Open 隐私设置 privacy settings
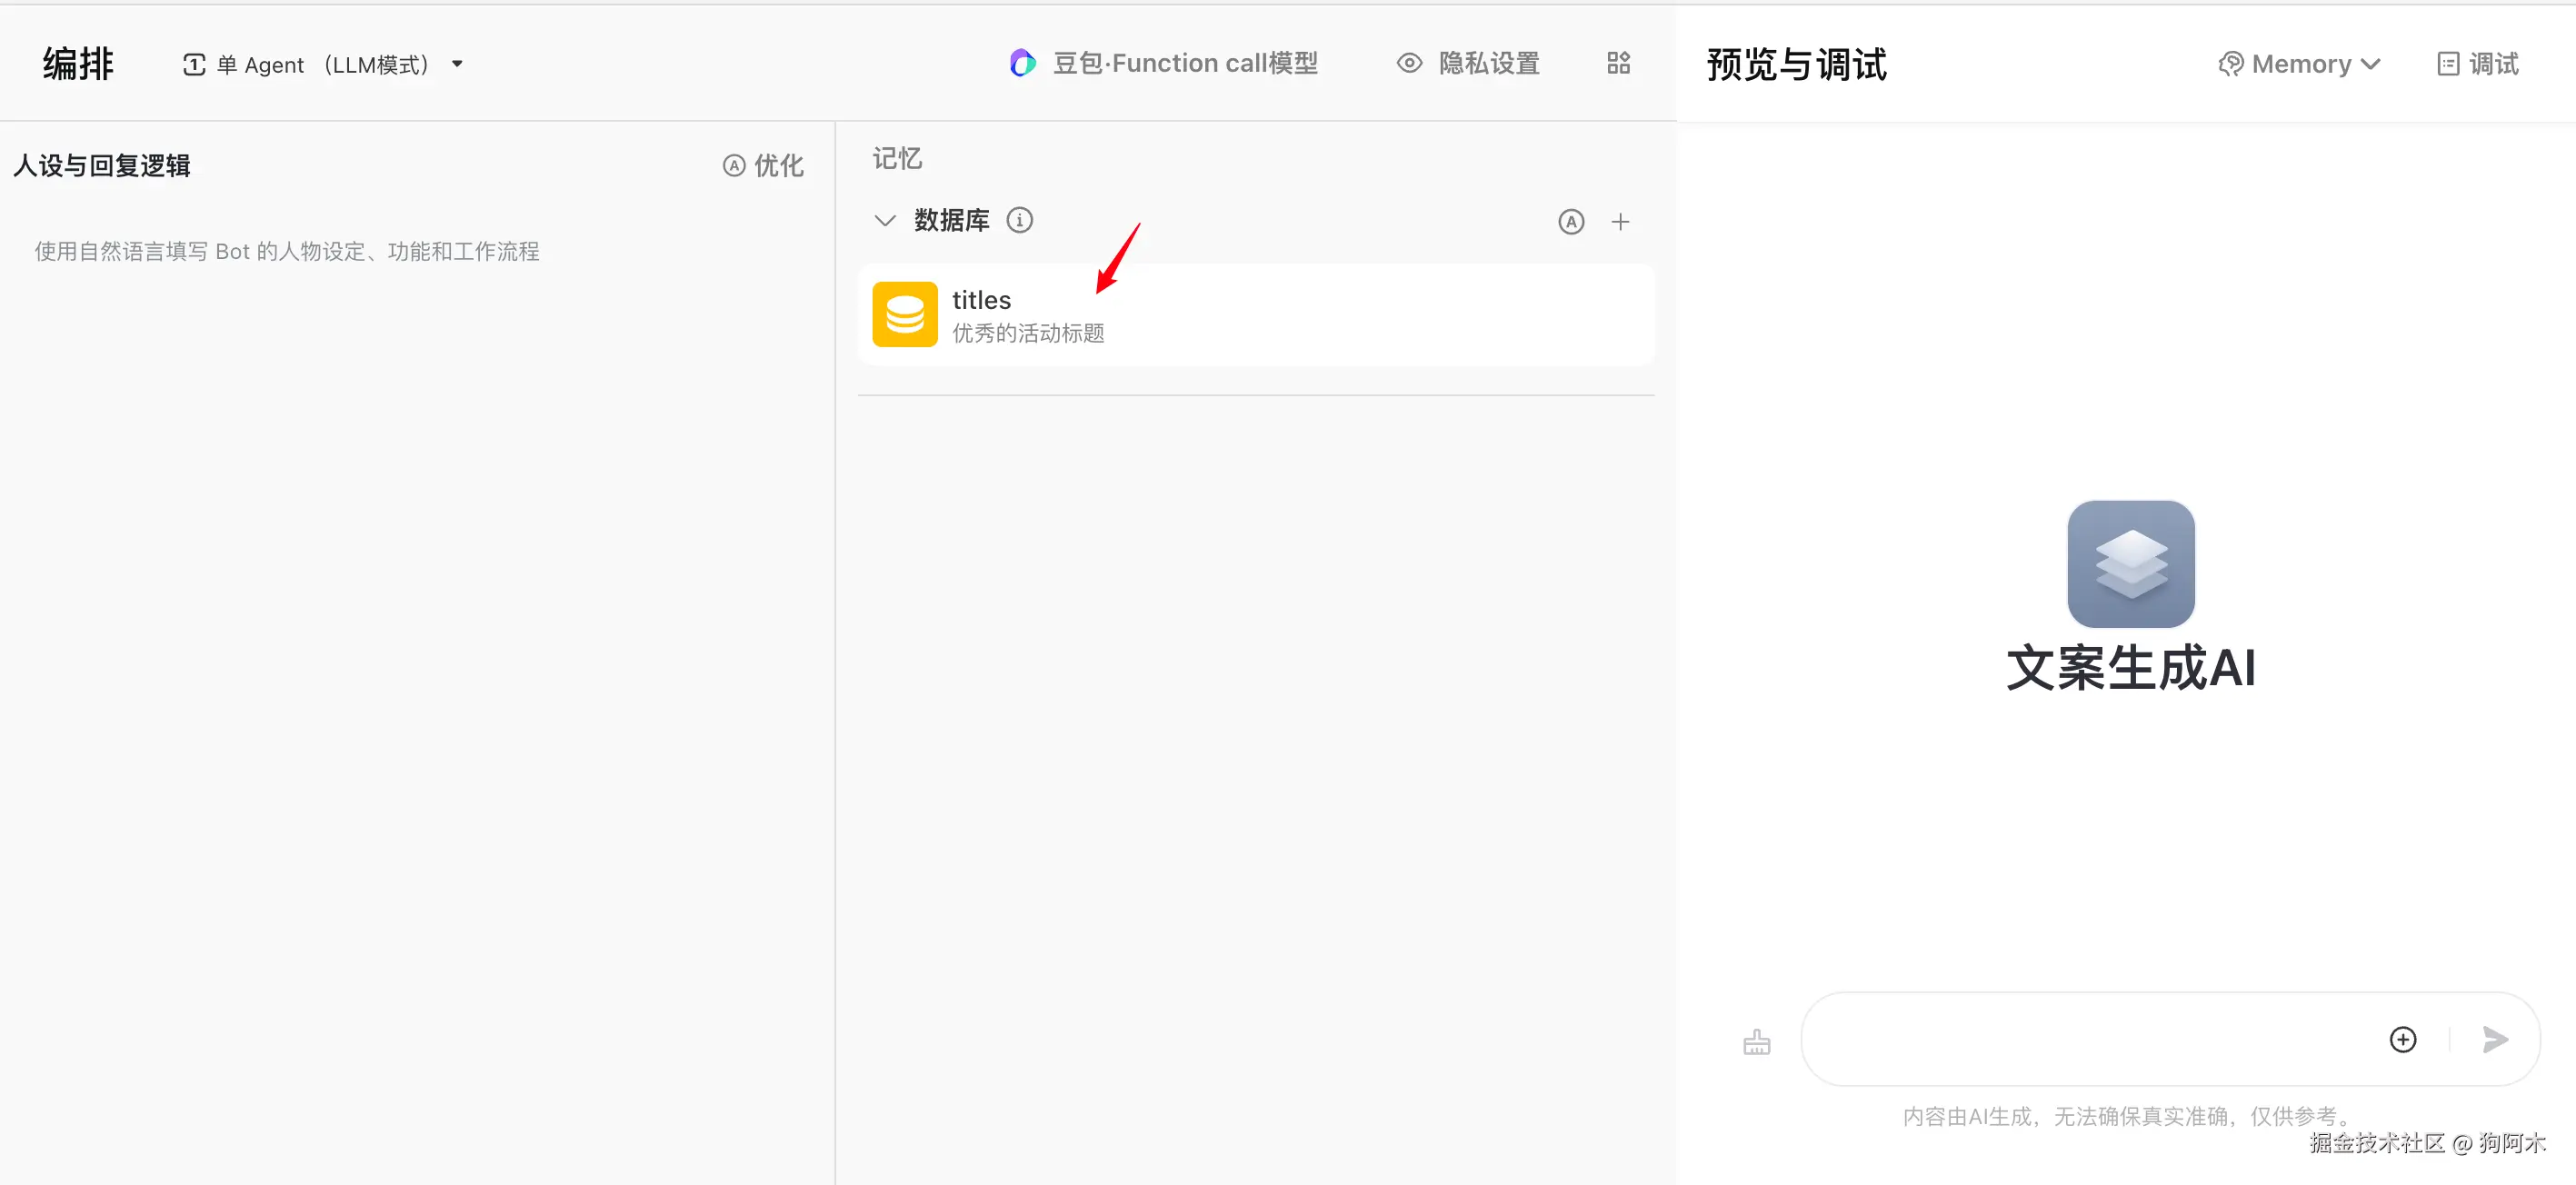Image resolution: width=2576 pixels, height=1185 pixels. pyautogui.click(x=1468, y=63)
